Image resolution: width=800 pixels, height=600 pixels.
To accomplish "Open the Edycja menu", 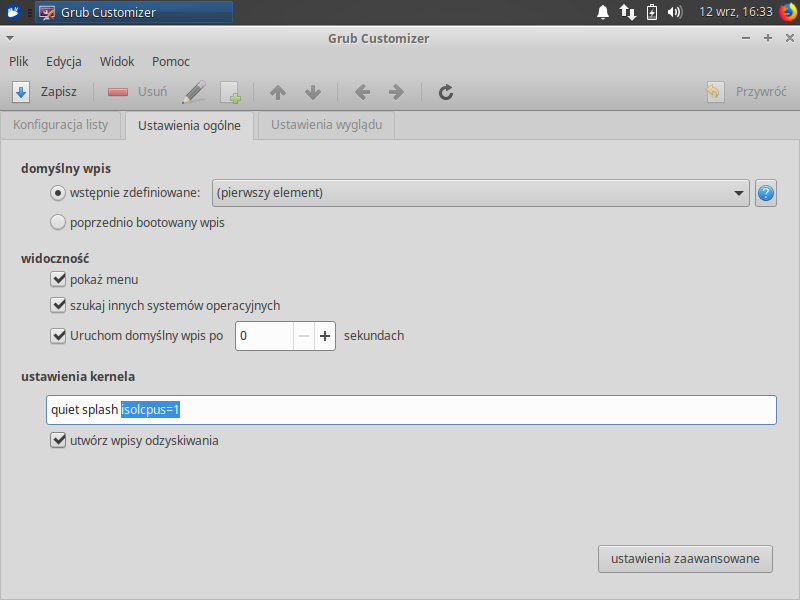I will pyautogui.click(x=64, y=62).
